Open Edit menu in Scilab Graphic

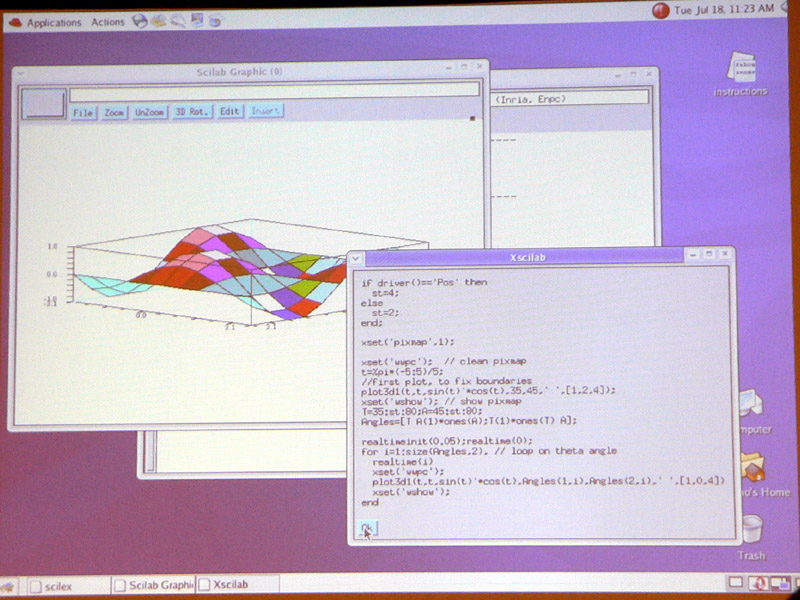[229, 112]
